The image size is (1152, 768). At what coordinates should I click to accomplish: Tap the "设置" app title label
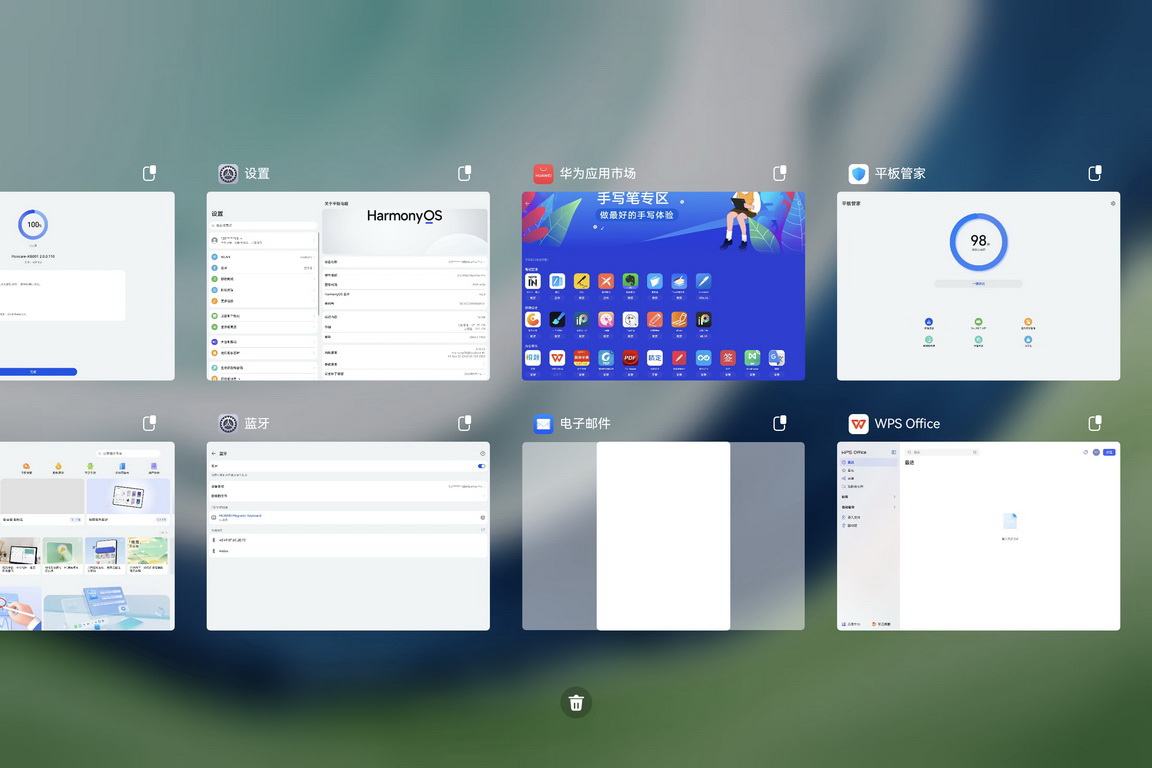(257, 173)
